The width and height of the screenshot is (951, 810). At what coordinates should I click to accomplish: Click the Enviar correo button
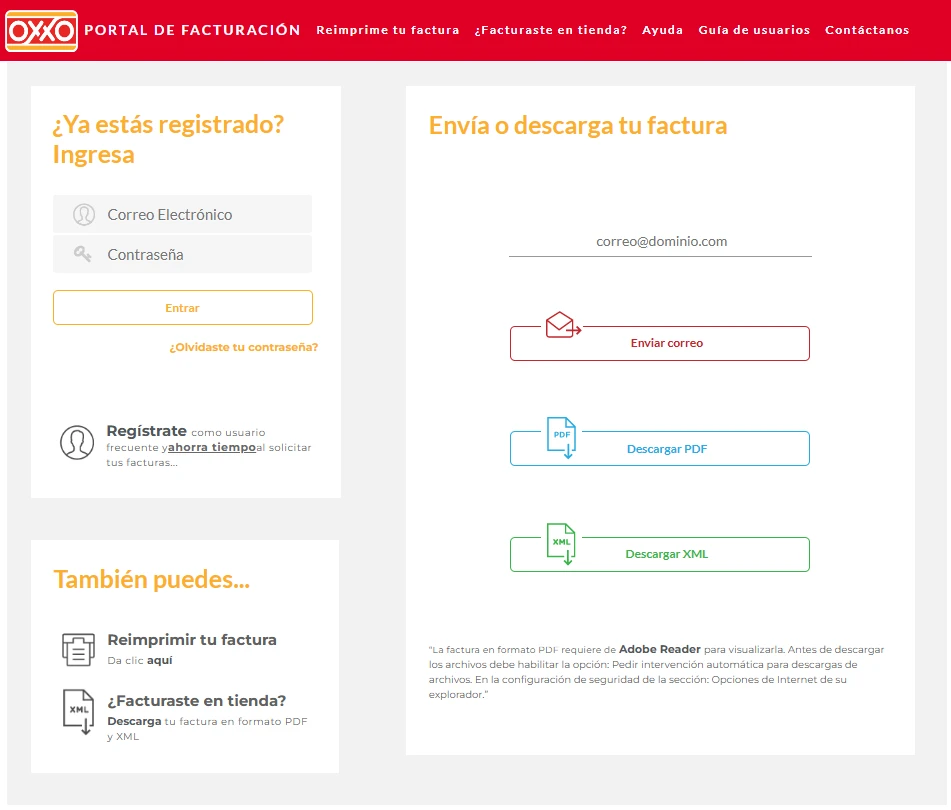[660, 343]
